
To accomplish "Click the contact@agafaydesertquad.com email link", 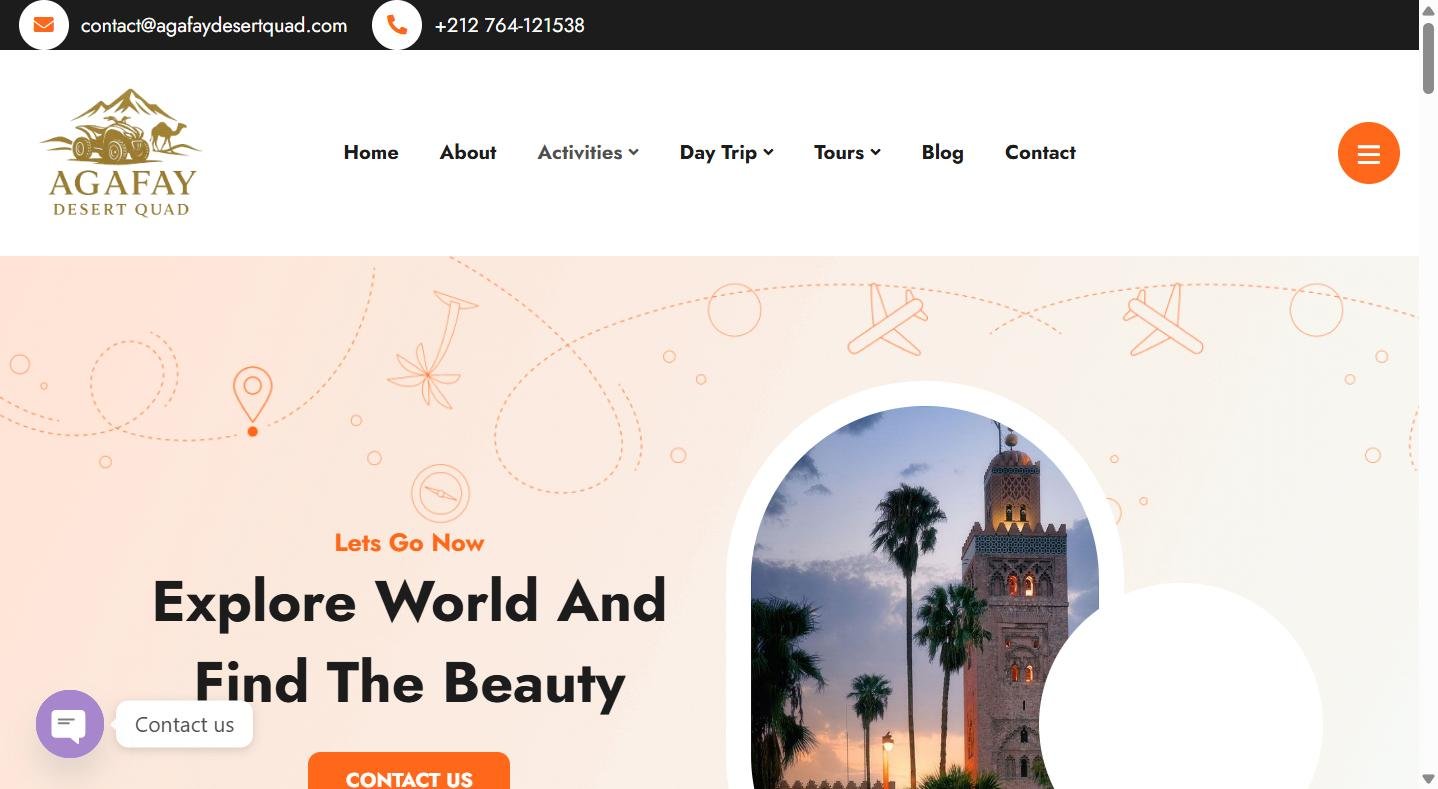I will [x=214, y=26].
